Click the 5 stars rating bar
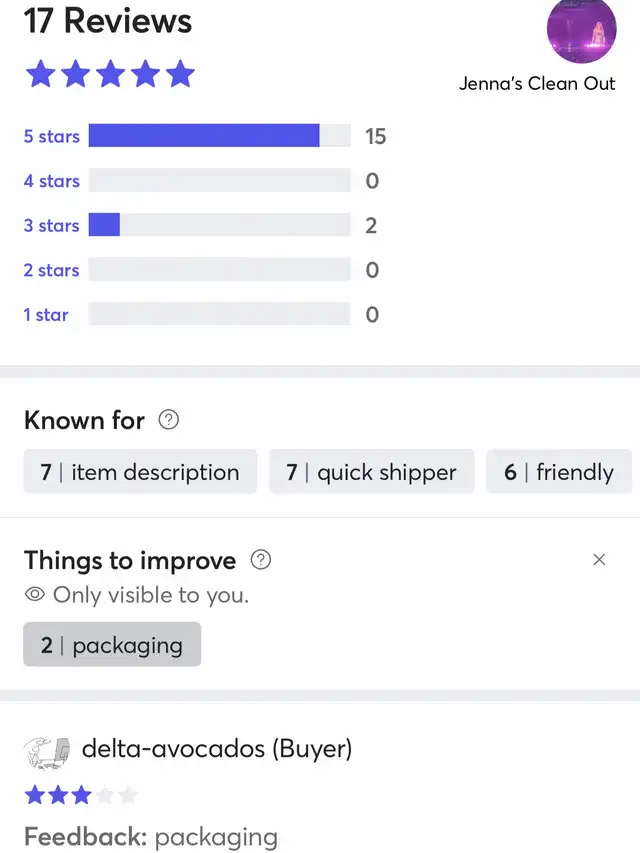The image size is (640, 853). pyautogui.click(x=219, y=135)
